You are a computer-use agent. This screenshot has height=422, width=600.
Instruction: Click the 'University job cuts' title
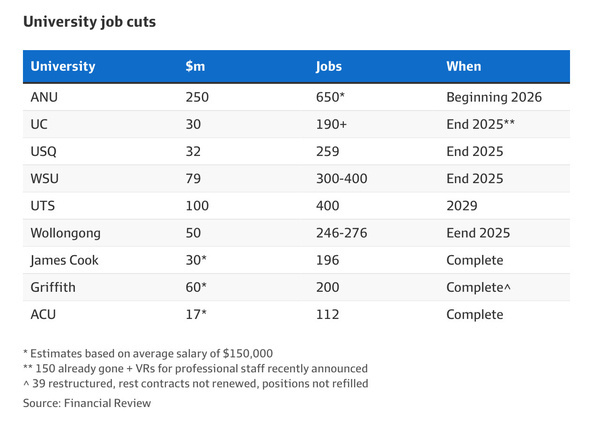(x=89, y=20)
